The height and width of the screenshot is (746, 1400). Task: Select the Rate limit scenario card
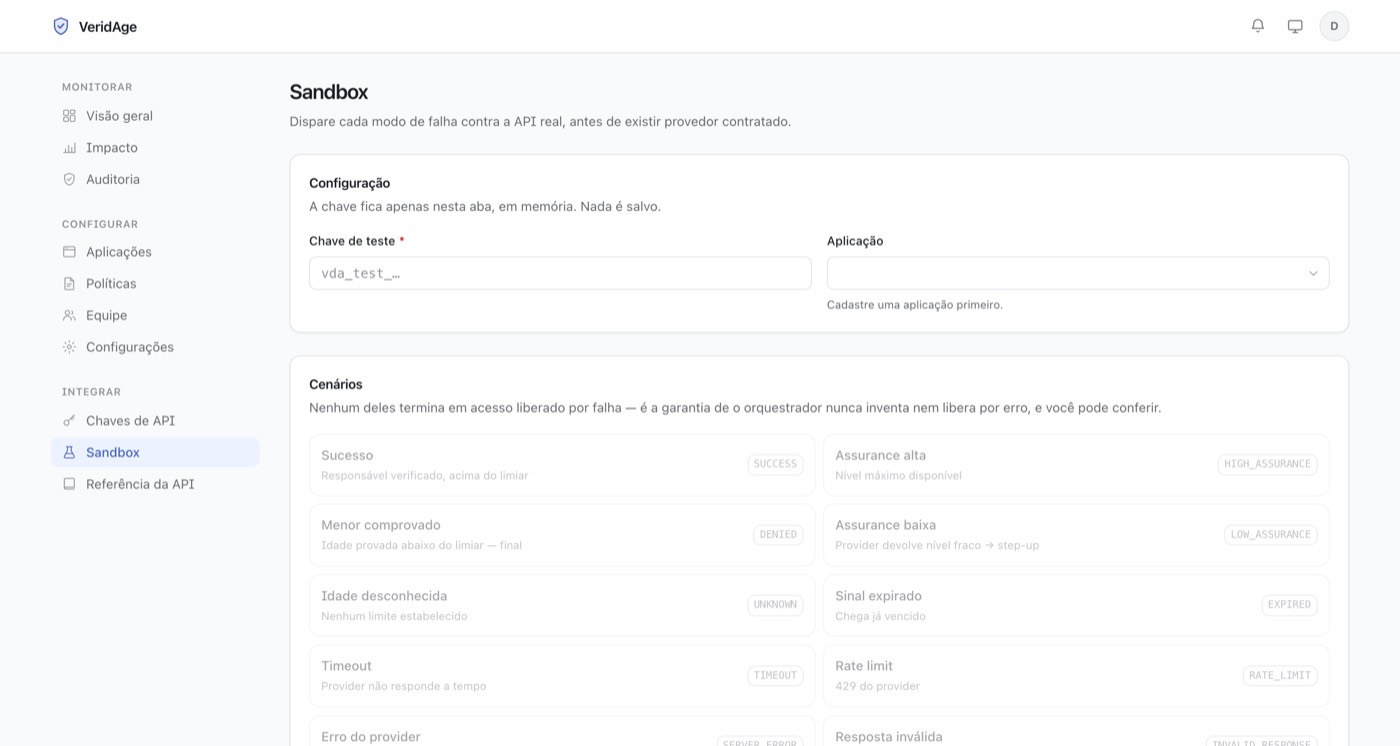pos(1076,676)
